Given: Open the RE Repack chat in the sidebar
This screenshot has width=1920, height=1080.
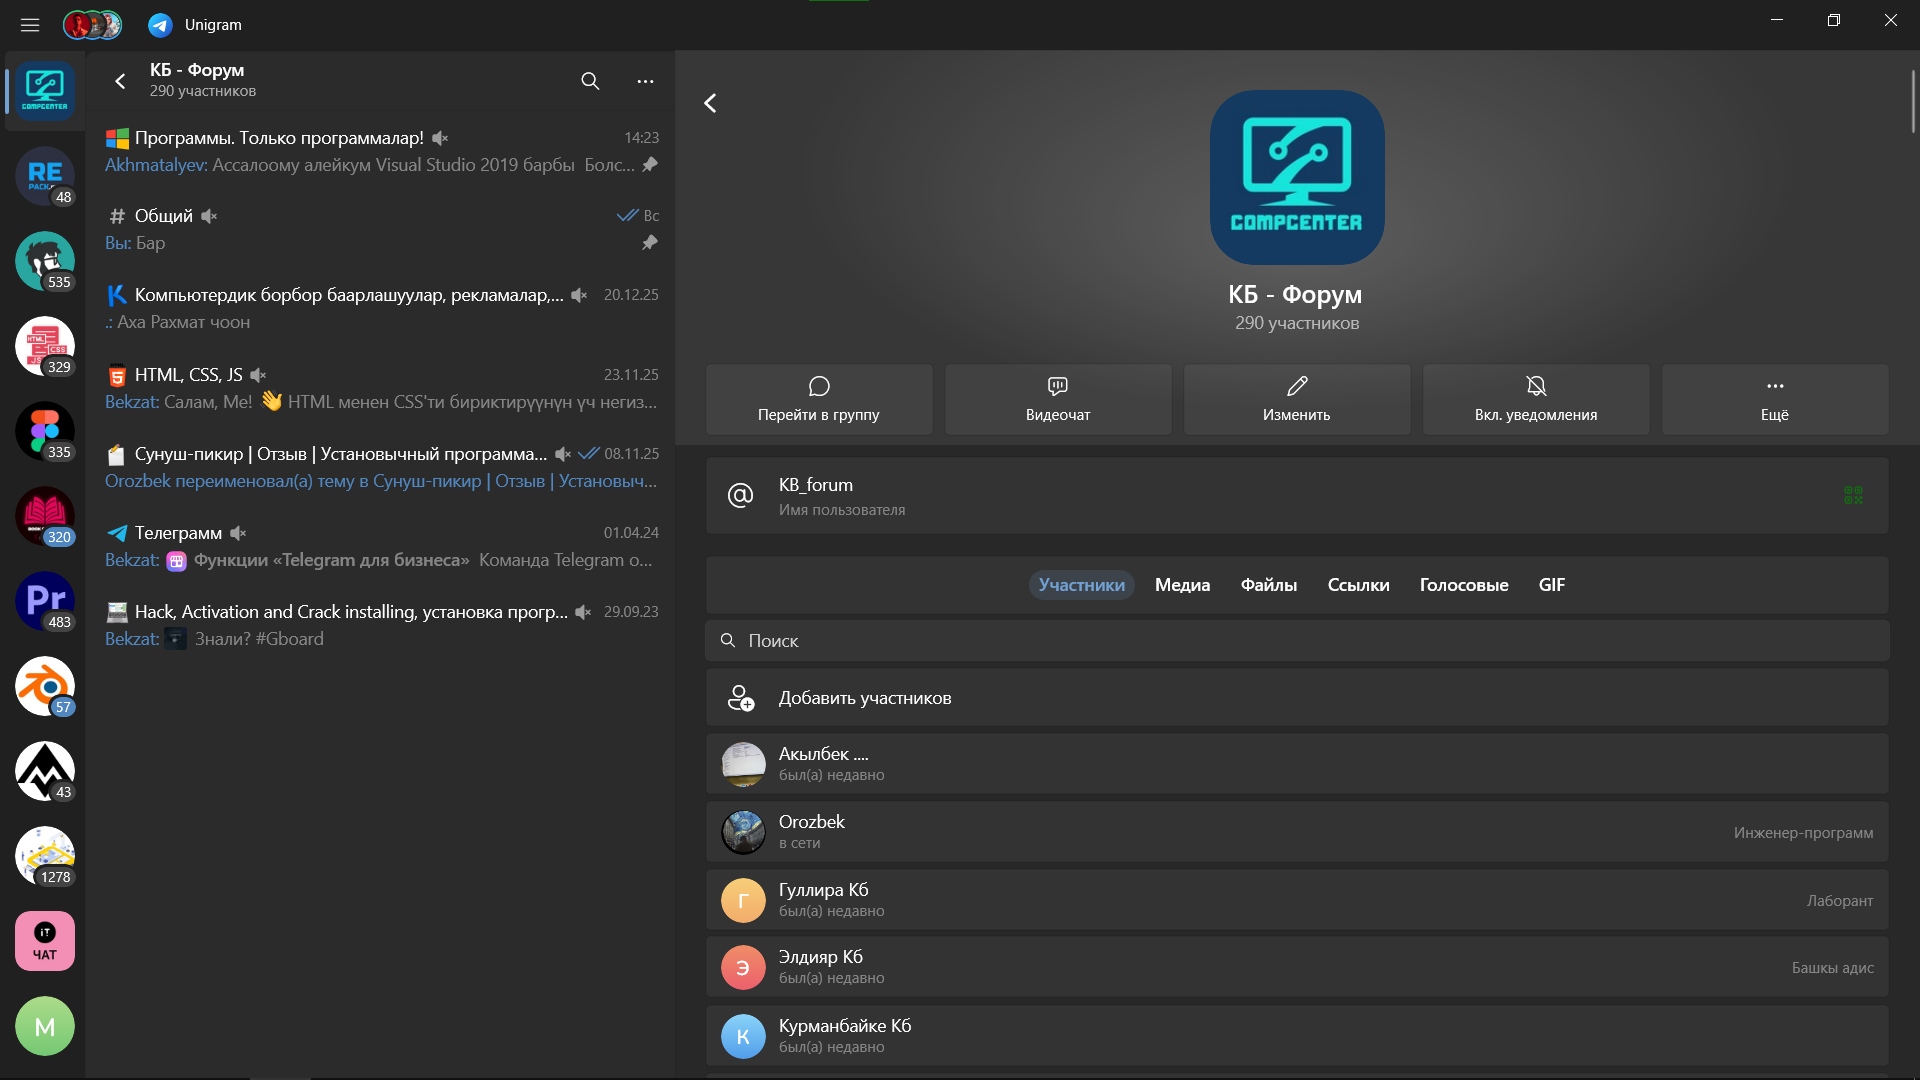Looking at the screenshot, I should pos(44,176).
